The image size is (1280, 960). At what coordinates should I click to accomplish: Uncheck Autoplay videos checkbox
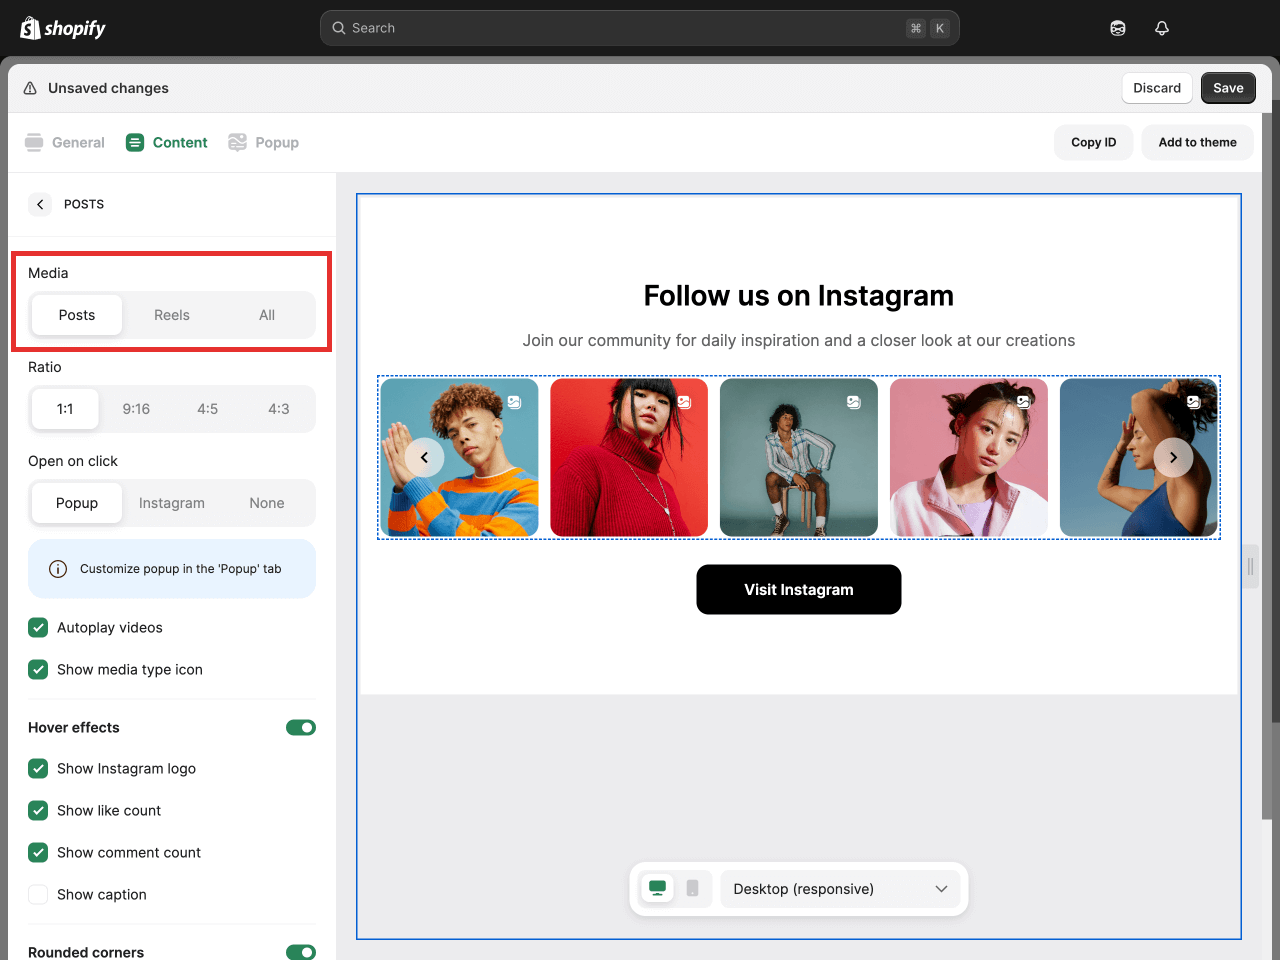(38, 628)
